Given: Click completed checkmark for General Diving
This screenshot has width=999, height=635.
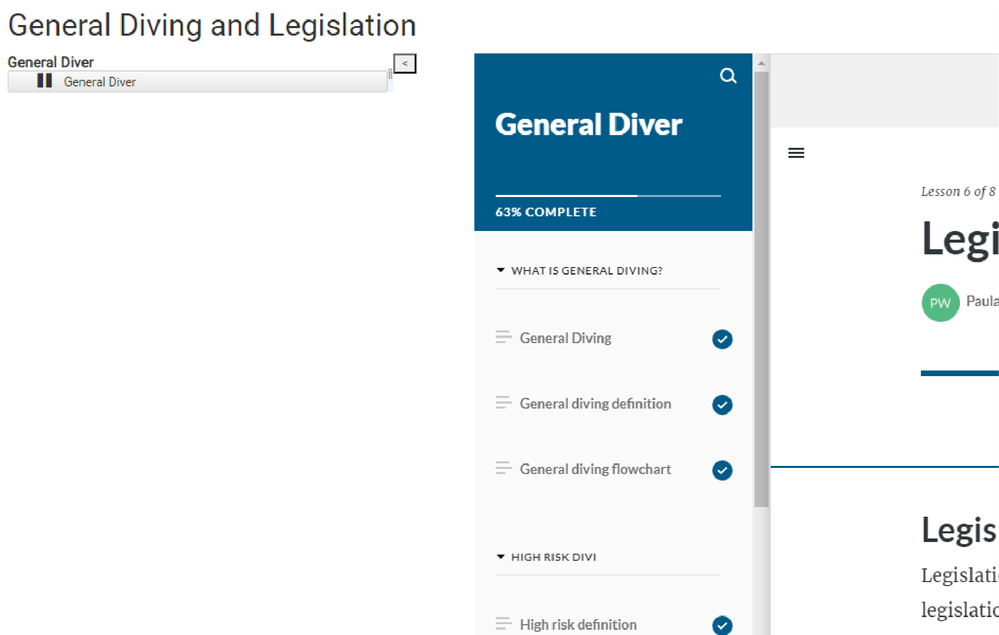Looking at the screenshot, I should 722,339.
